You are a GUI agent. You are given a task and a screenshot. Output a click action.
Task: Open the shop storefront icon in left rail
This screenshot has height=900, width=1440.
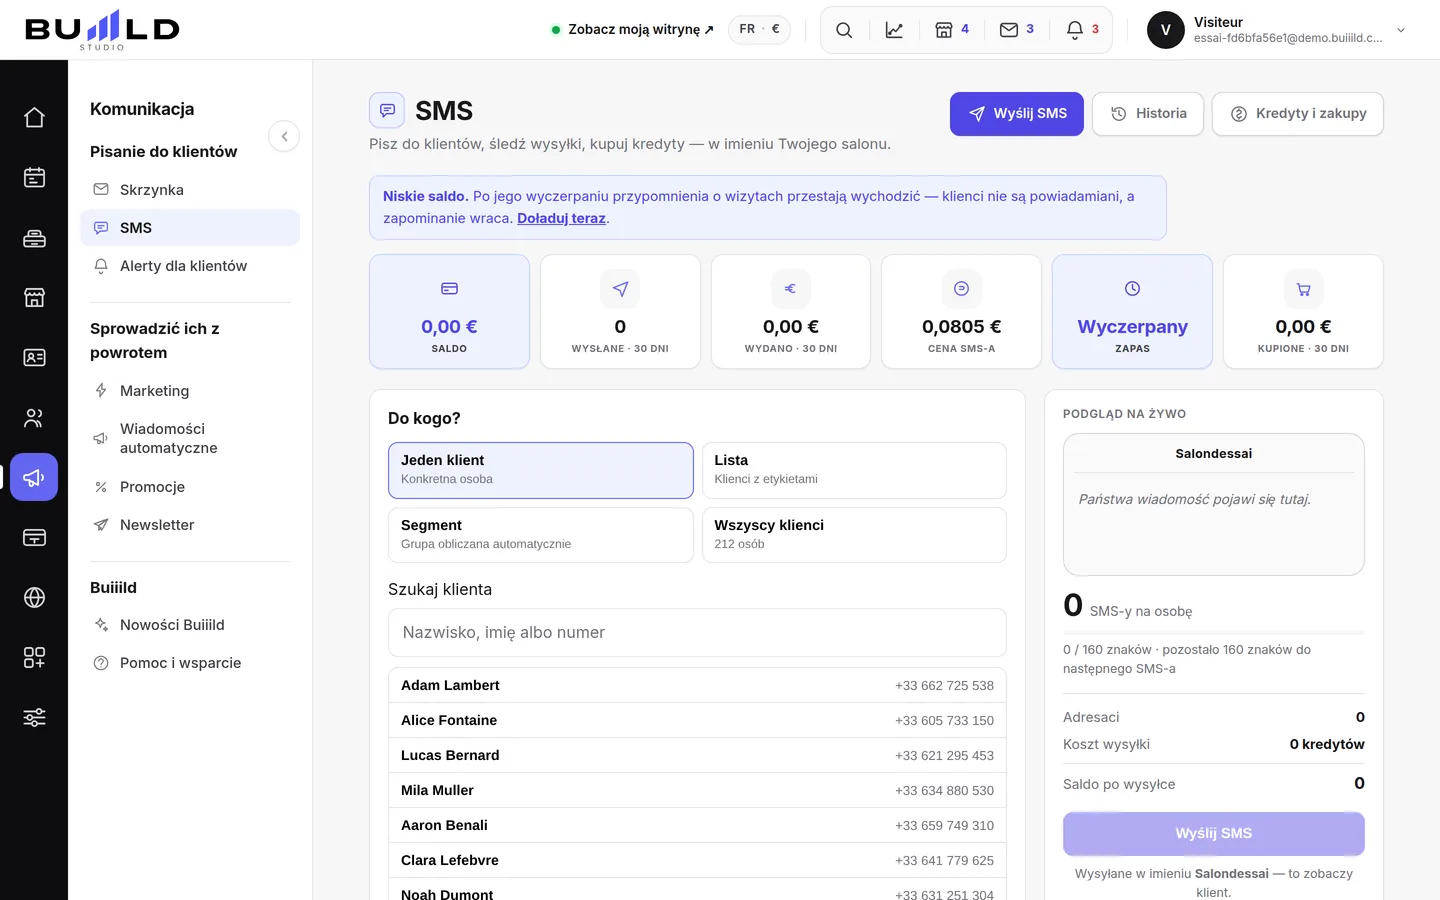tap(34, 297)
